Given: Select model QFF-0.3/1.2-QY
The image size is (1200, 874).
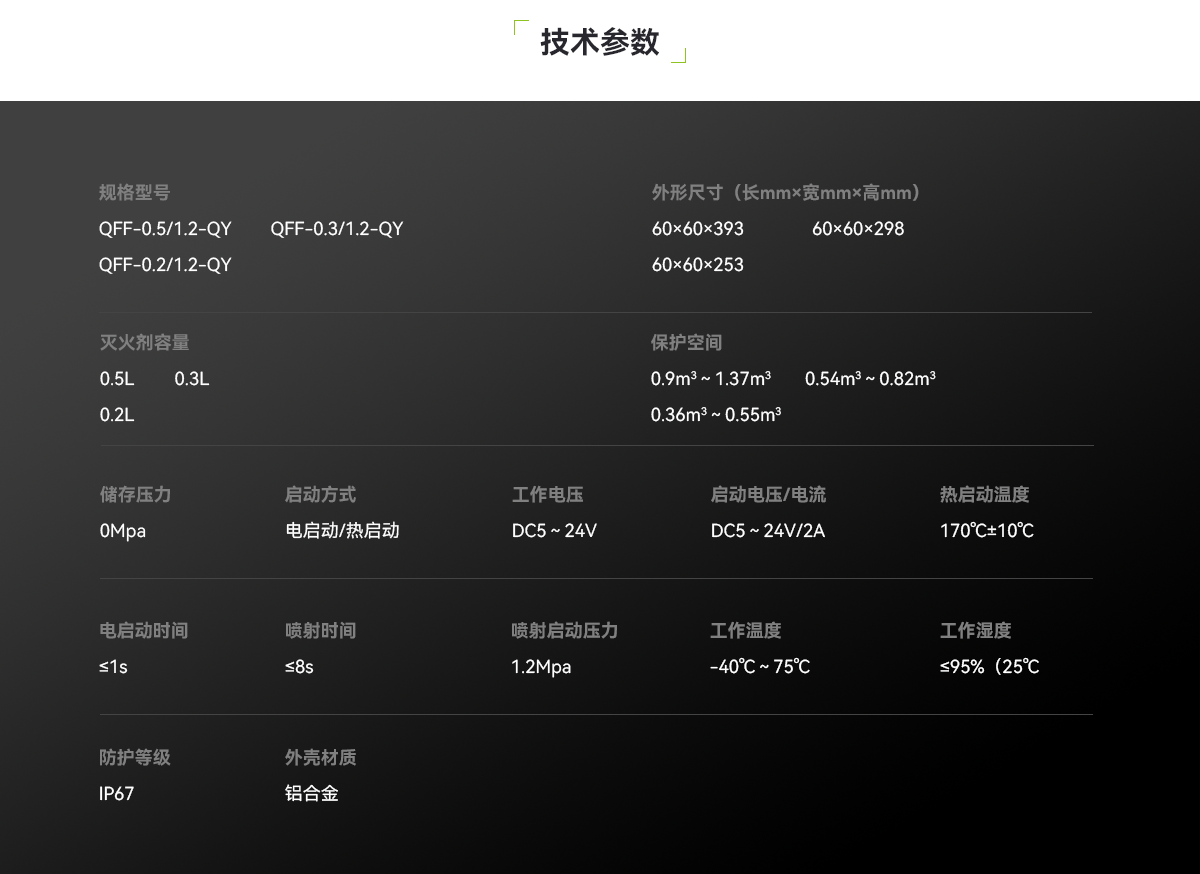Looking at the screenshot, I should coord(338,229).
